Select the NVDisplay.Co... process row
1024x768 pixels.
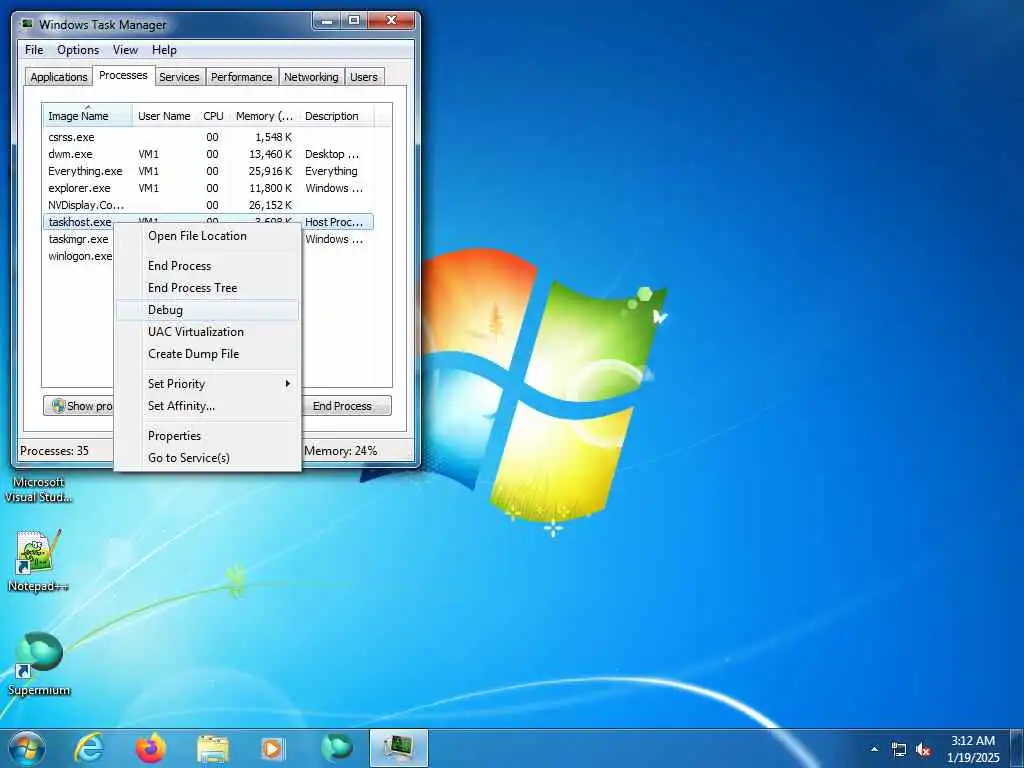tap(208, 205)
